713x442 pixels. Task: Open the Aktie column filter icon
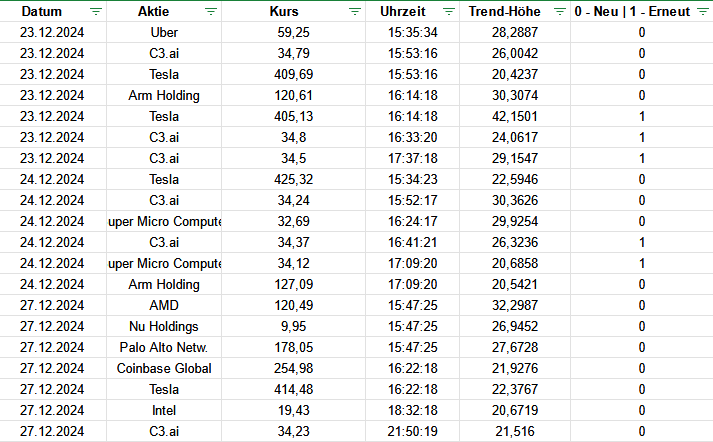click(210, 11)
